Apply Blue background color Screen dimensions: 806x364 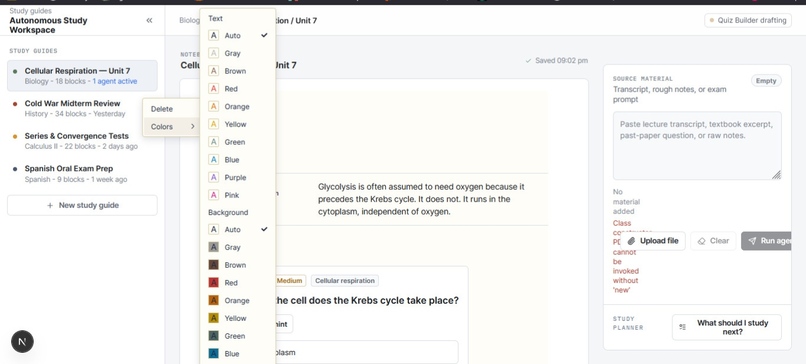tap(237, 354)
